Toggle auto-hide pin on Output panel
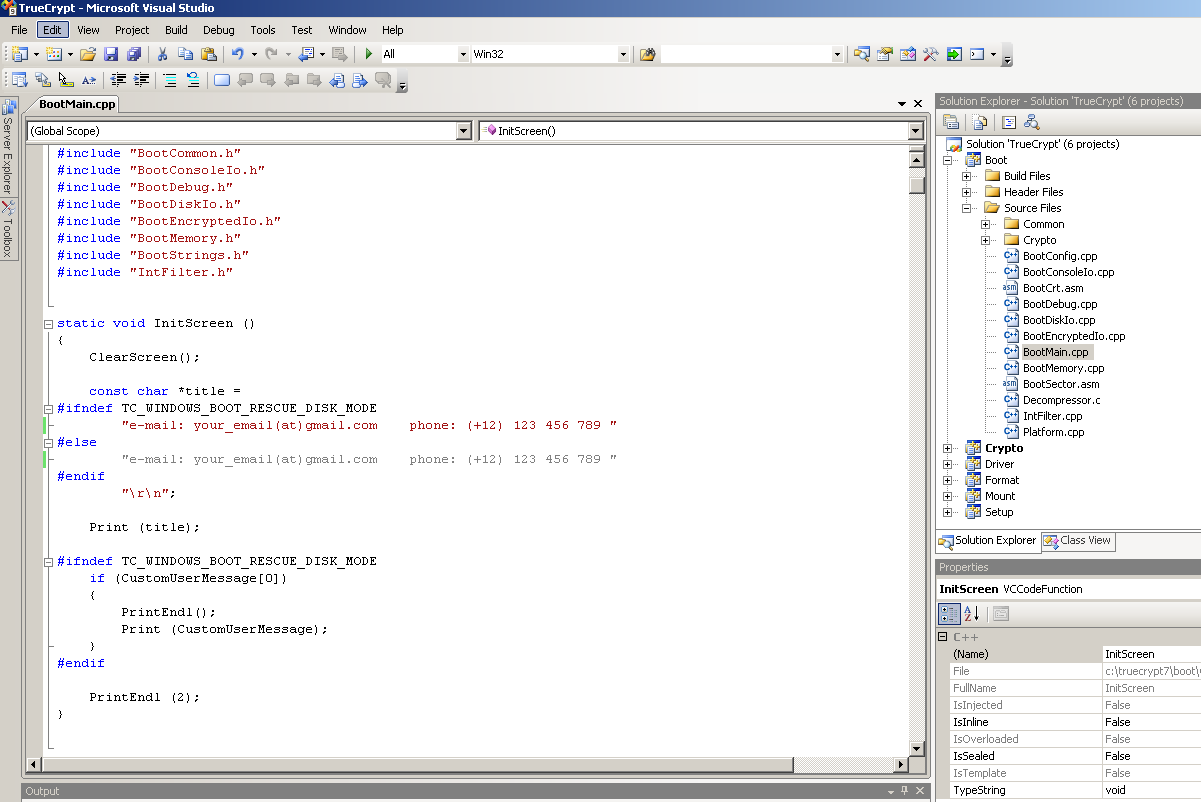This screenshot has height=802, width=1201. [x=904, y=791]
